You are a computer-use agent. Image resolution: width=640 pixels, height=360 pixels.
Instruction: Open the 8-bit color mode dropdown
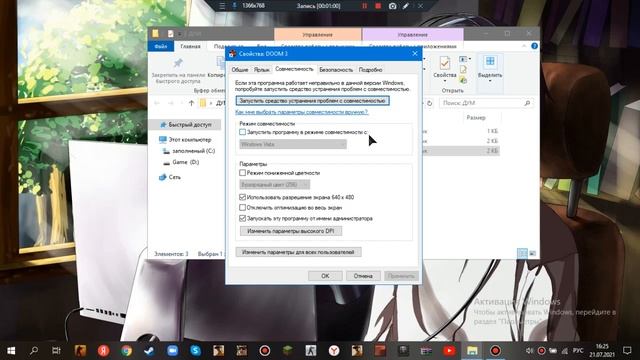(x=274, y=185)
